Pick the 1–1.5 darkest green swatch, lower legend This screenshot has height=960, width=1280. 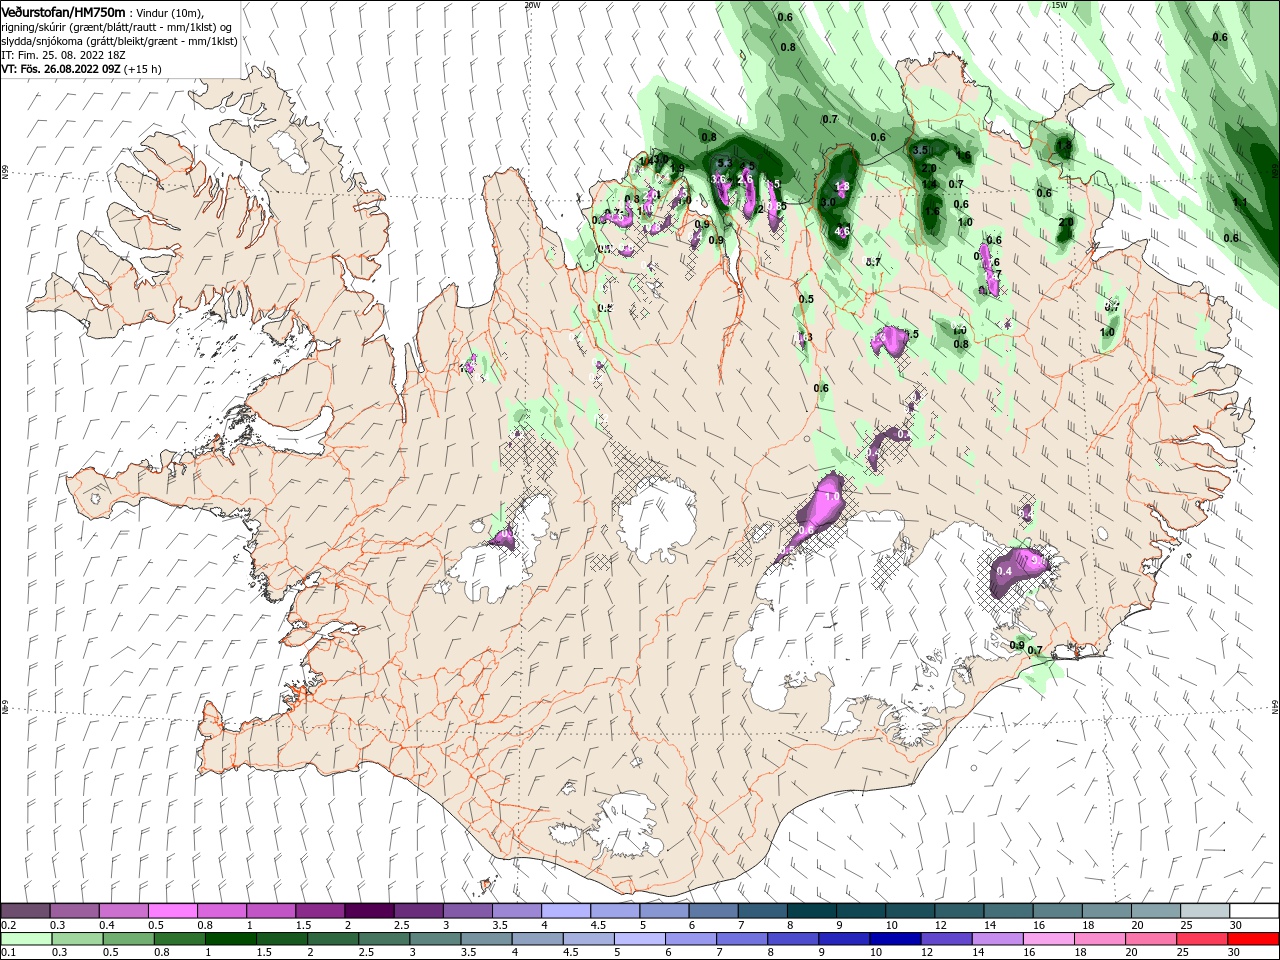(x=231, y=939)
